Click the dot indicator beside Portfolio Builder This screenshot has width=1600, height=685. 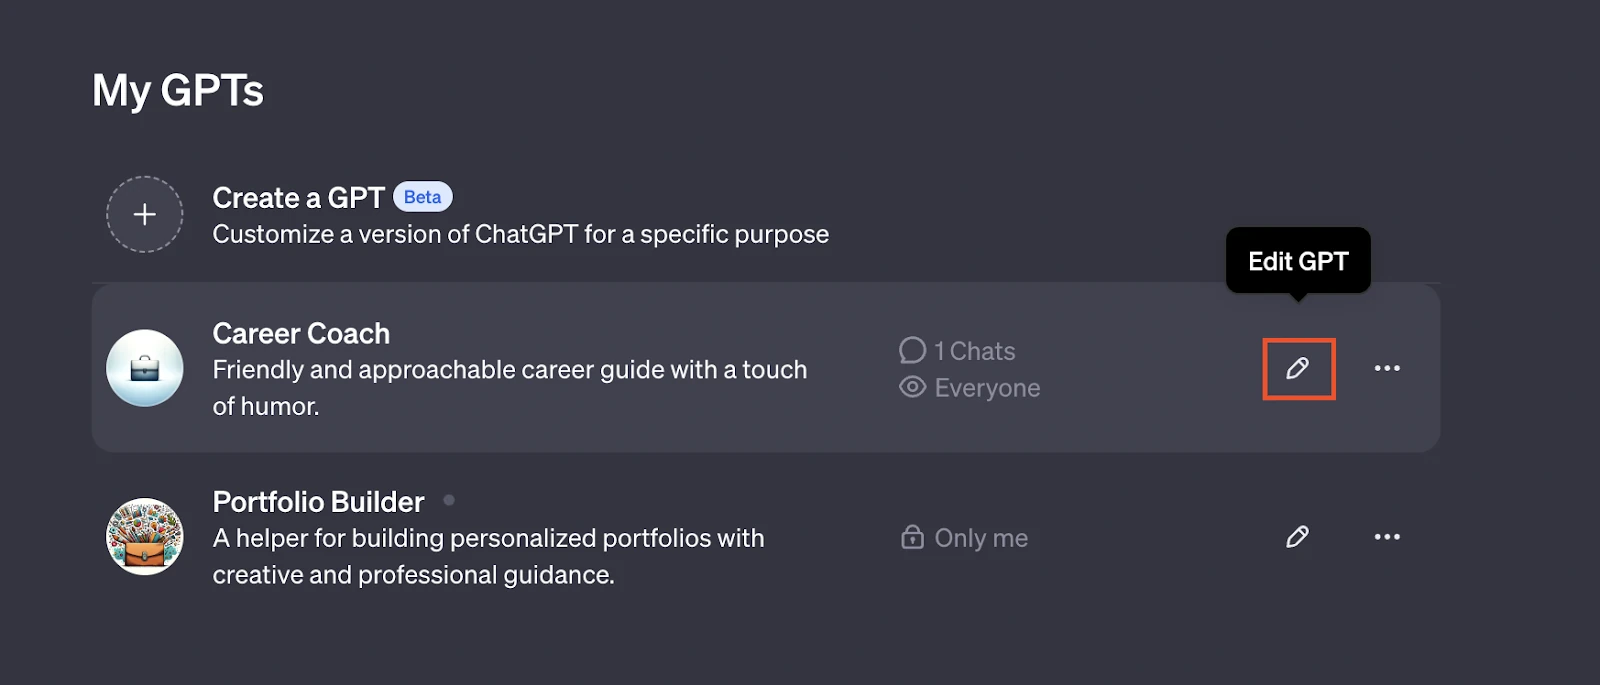[x=449, y=500]
